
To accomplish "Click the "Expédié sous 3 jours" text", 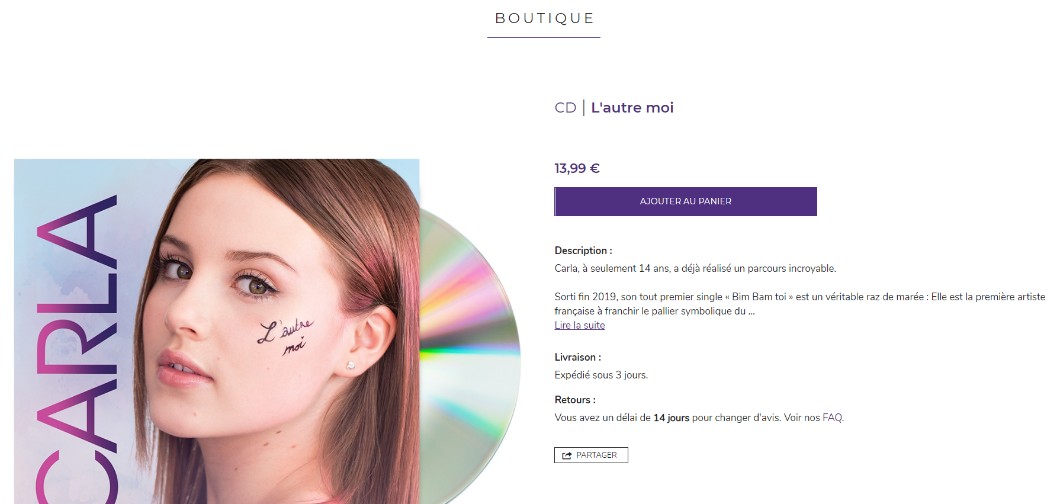I will (x=601, y=375).
